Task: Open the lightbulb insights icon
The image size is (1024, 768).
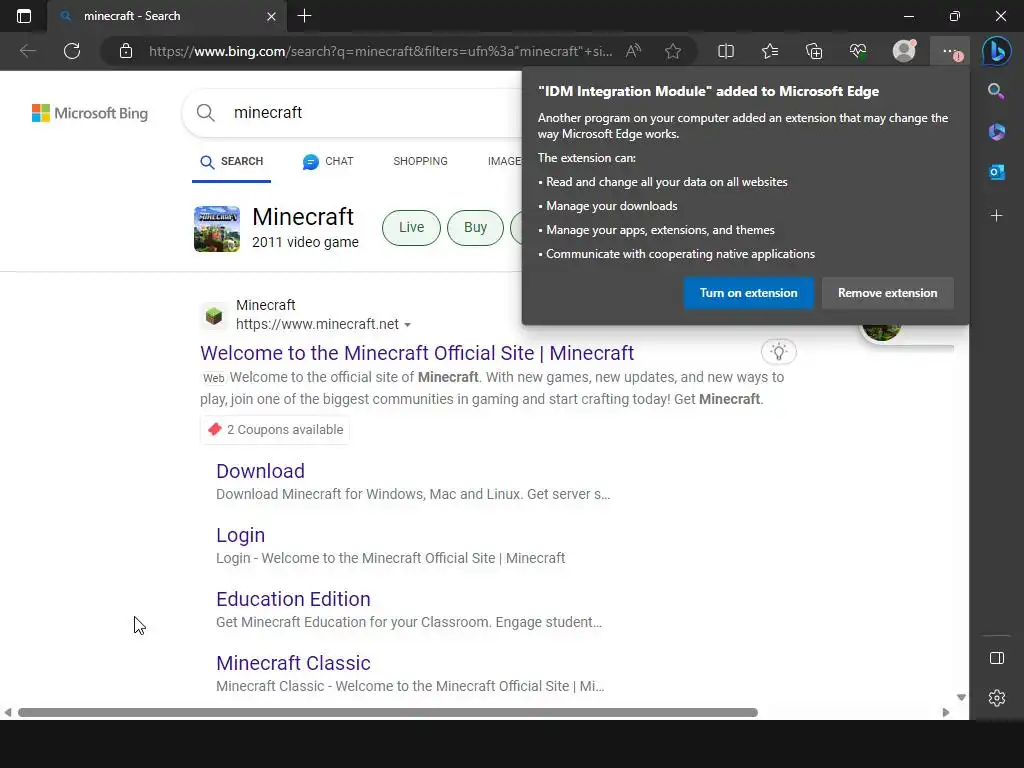Action: (x=778, y=351)
